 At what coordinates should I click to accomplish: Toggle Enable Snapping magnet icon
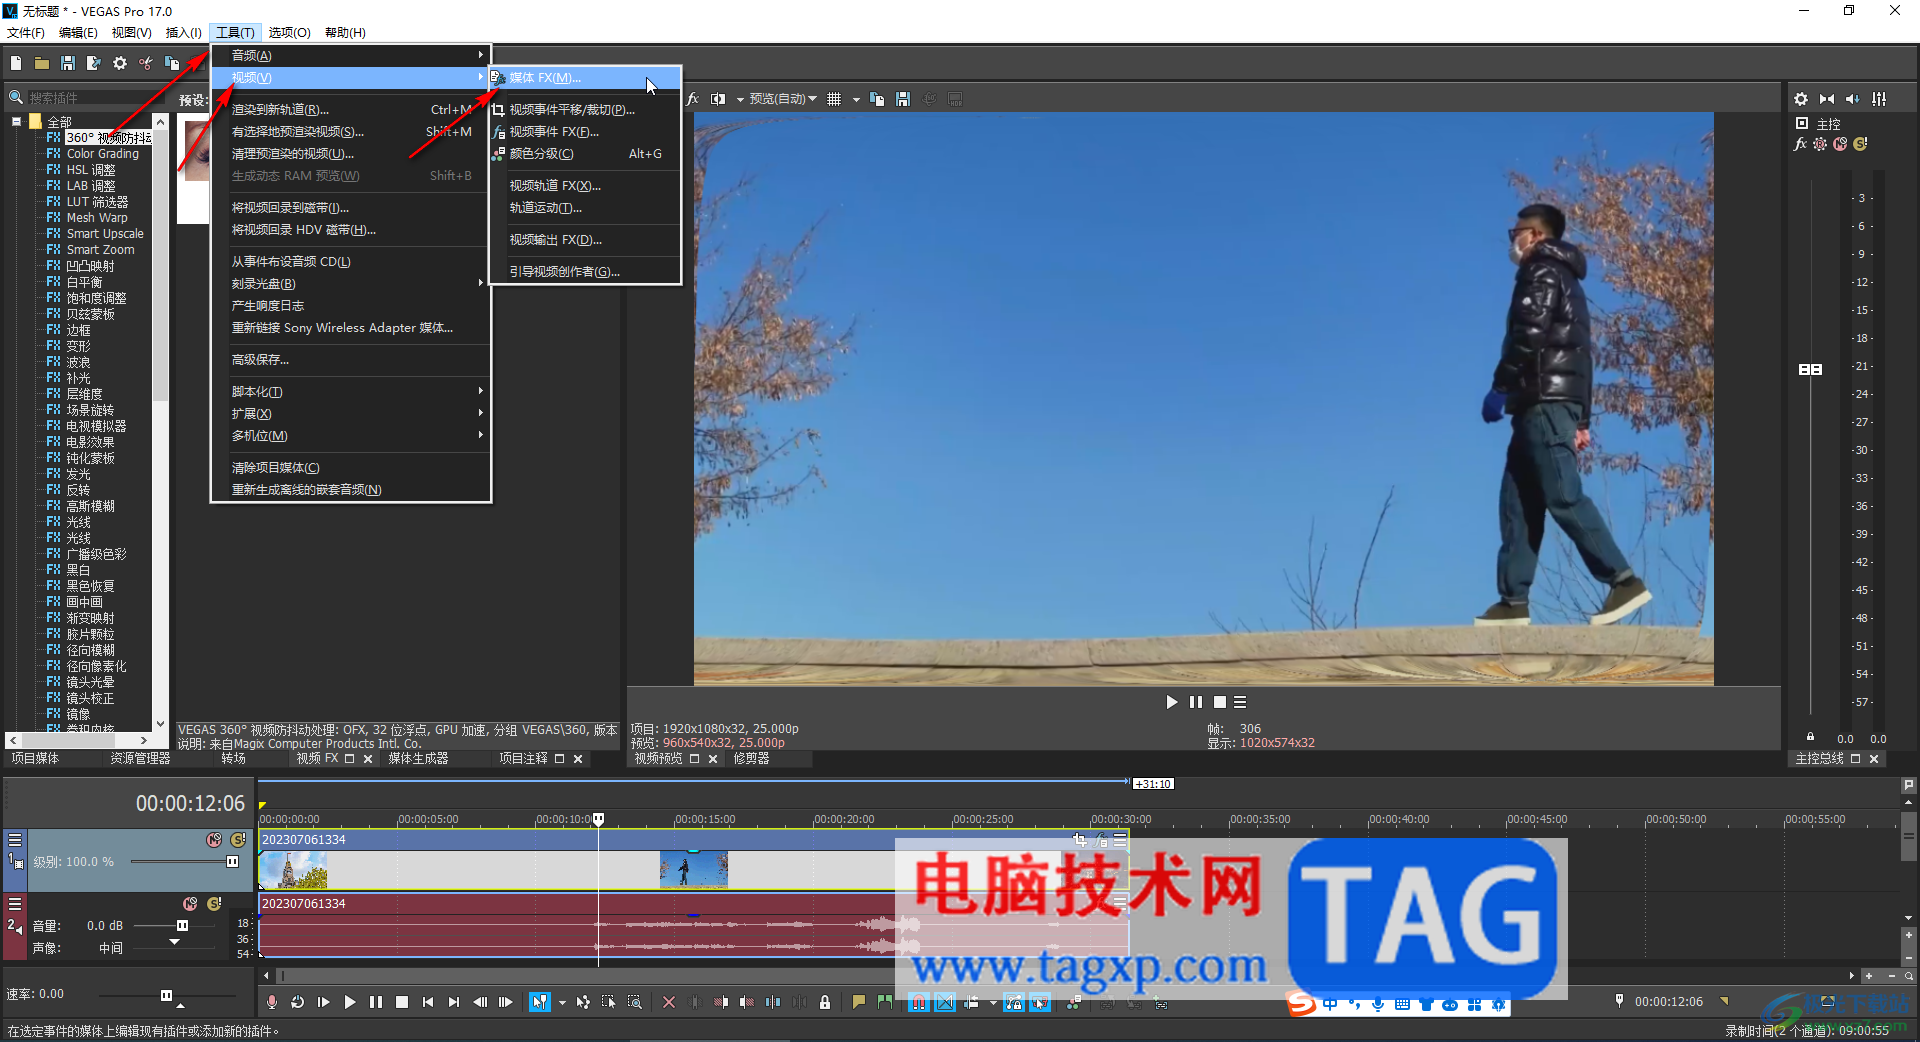pyautogui.click(x=919, y=1002)
